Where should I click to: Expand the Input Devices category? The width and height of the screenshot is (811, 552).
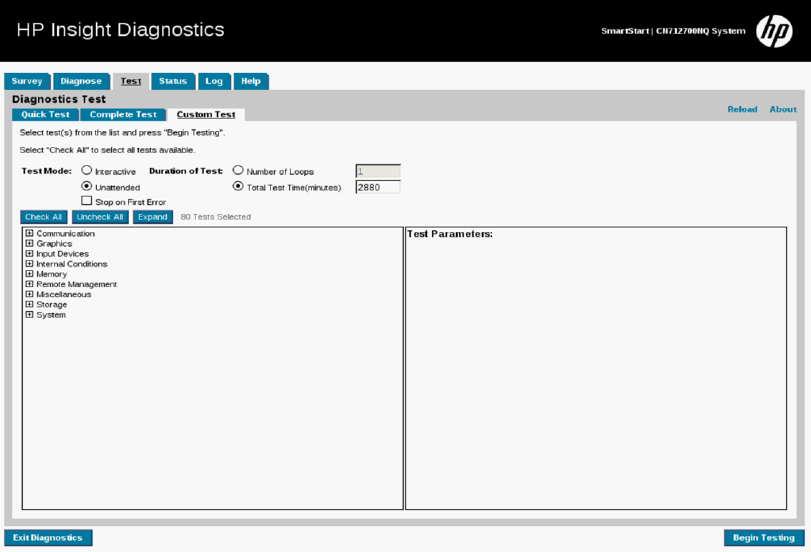(x=30, y=254)
